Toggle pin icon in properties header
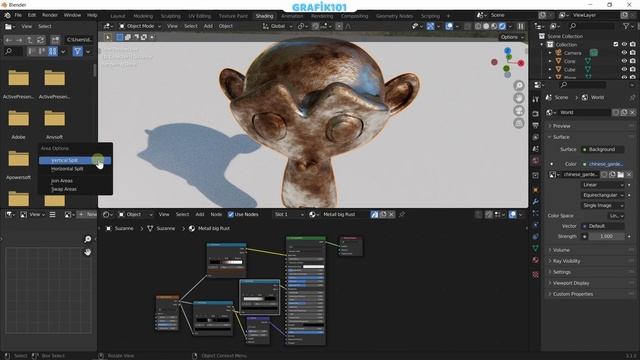The width and height of the screenshot is (640, 360). point(632,98)
